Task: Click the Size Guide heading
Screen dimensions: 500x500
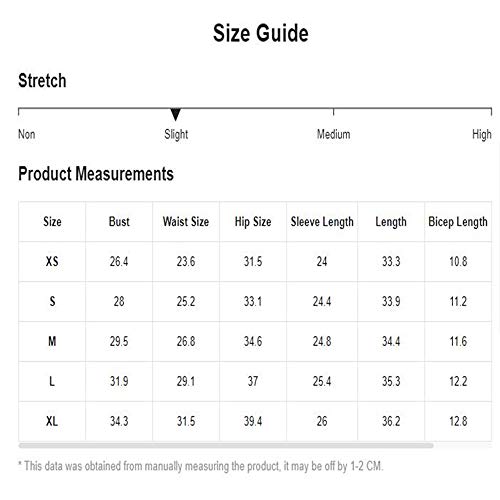Action: [261, 33]
